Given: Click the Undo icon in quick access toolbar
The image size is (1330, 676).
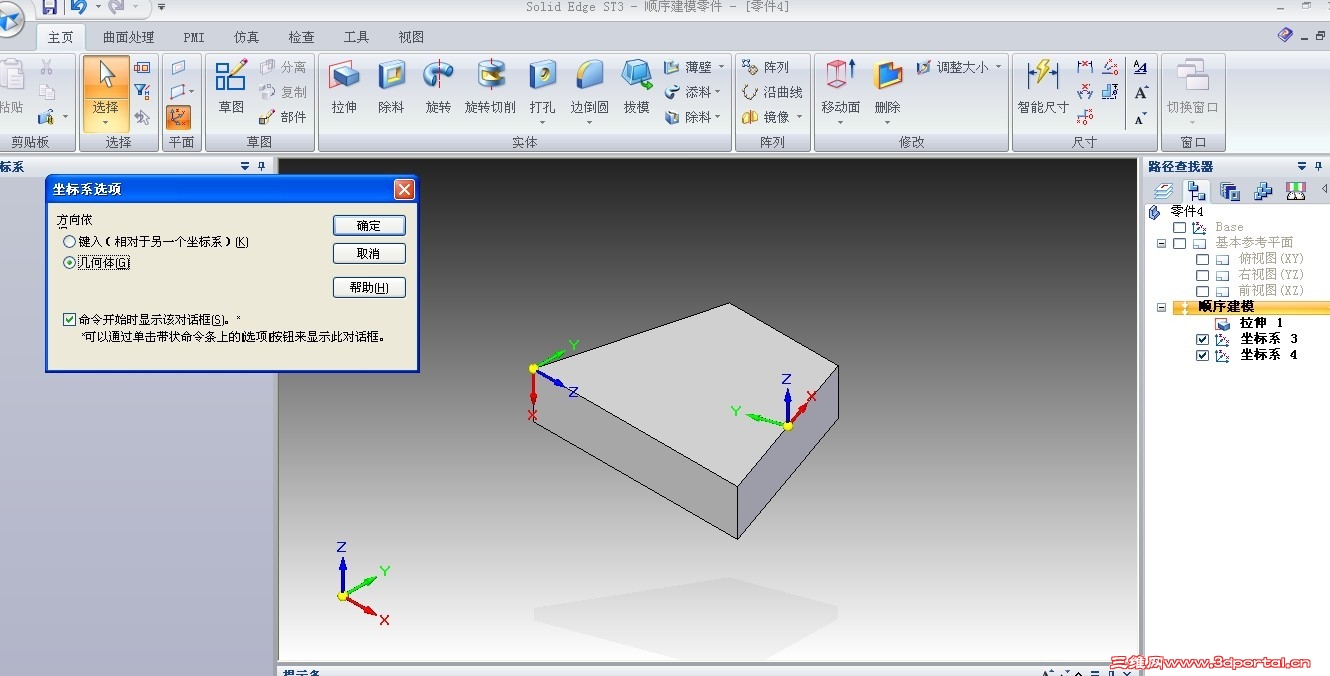Looking at the screenshot, I should (79, 8).
